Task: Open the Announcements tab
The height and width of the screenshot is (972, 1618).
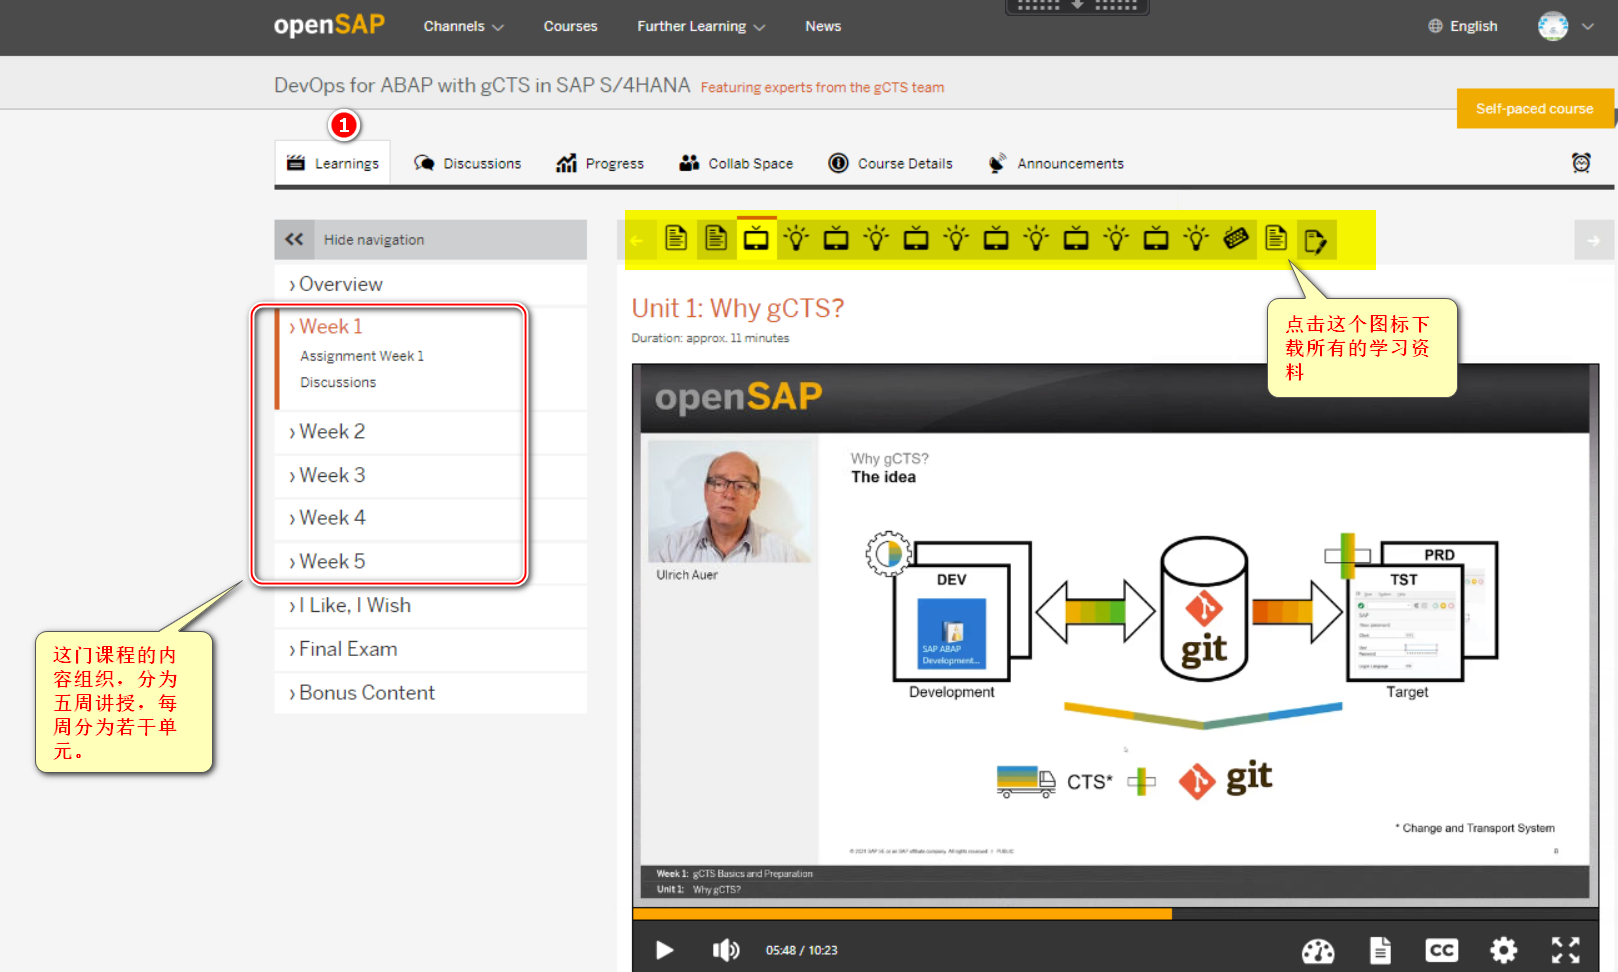Action: point(1056,163)
